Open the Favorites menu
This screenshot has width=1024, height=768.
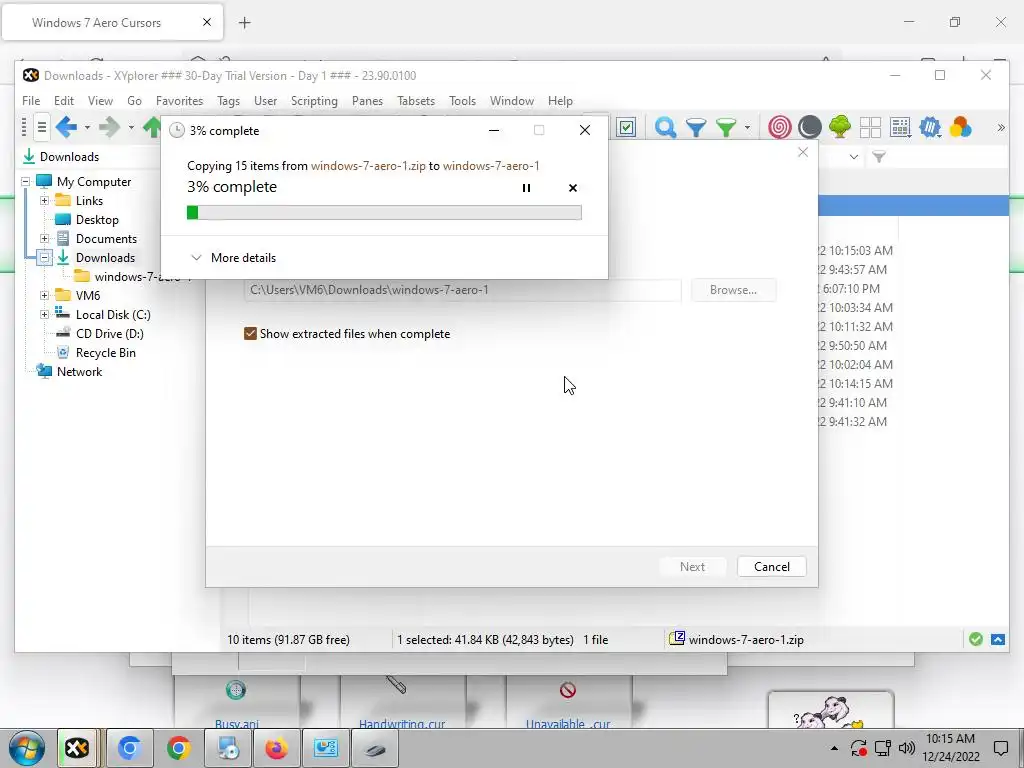[x=180, y=101]
